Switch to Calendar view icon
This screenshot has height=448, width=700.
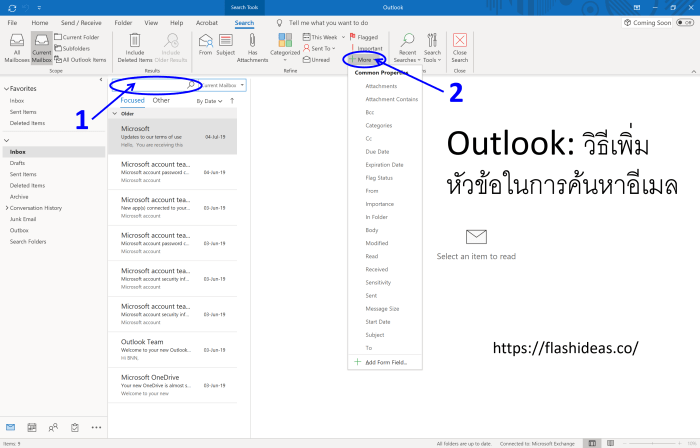click(32, 427)
